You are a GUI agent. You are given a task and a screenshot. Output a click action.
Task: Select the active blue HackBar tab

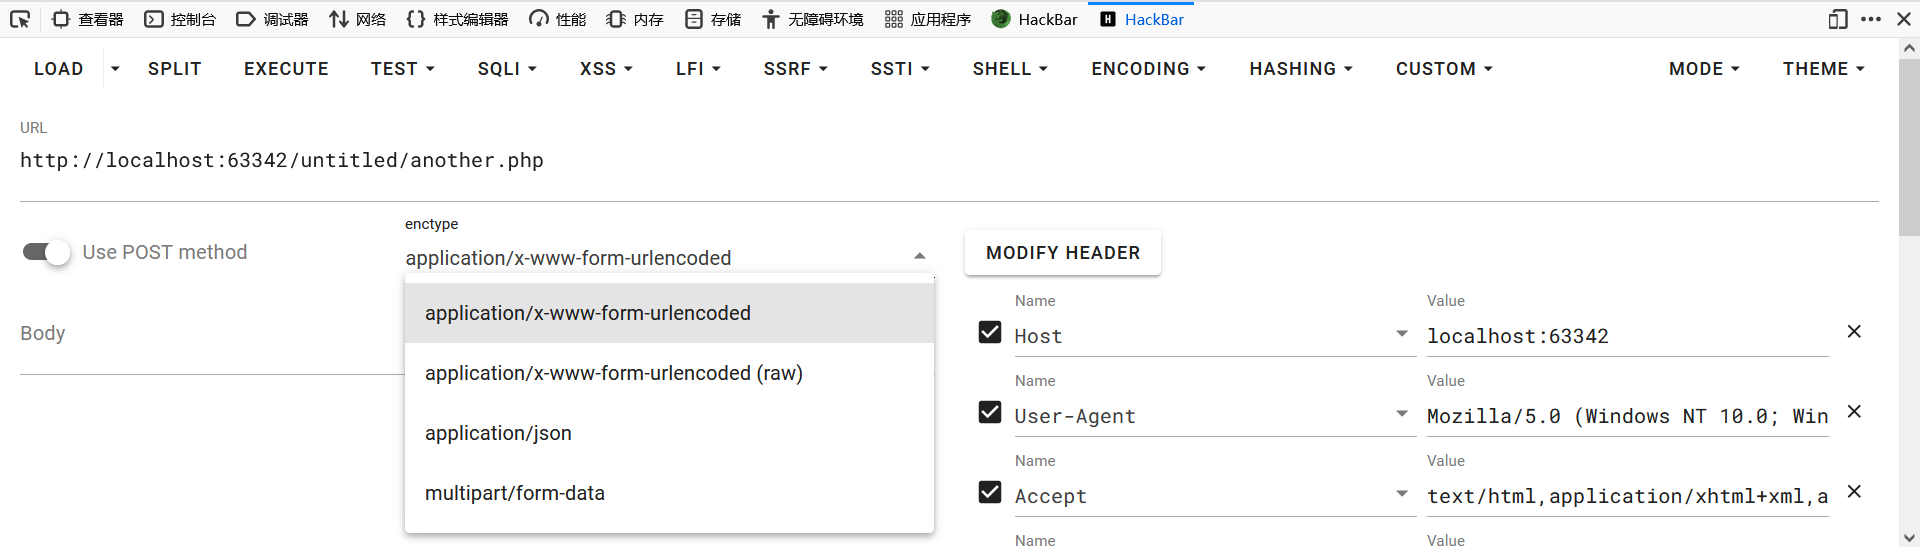point(1142,19)
